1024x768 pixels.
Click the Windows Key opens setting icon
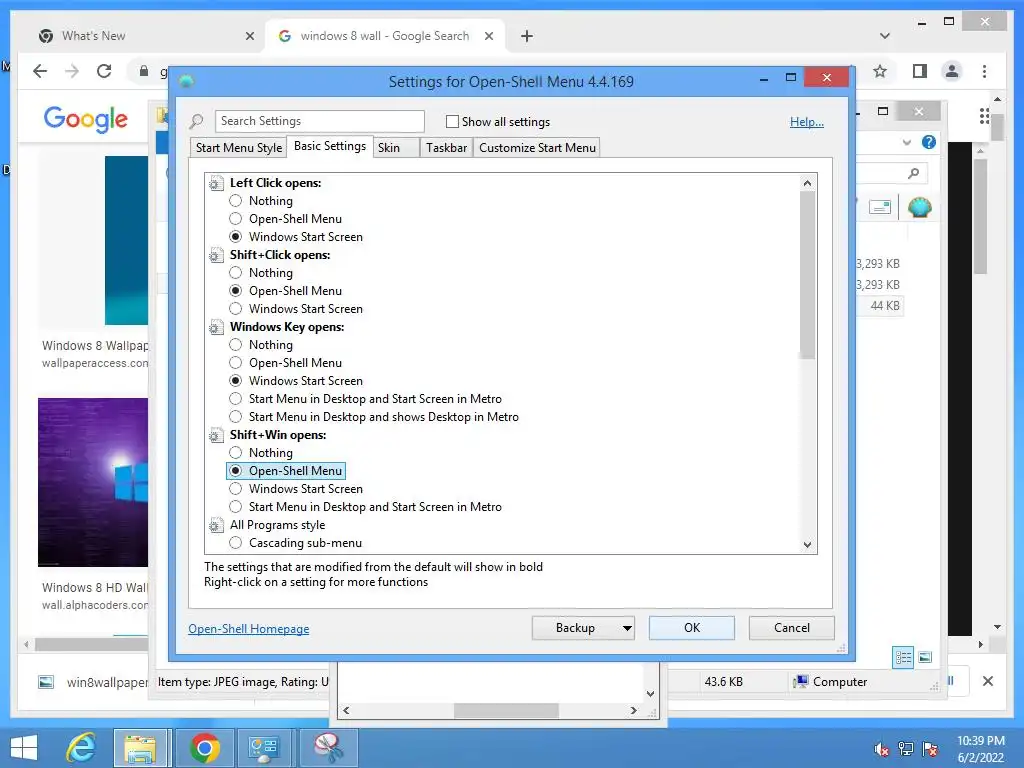click(216, 327)
